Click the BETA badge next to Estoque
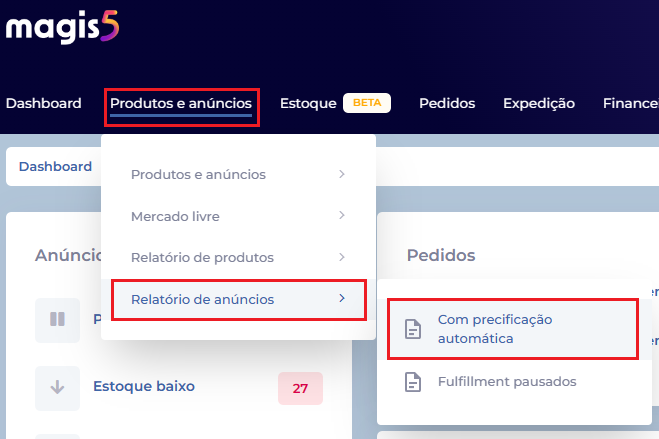The image size is (659, 439). tap(367, 103)
